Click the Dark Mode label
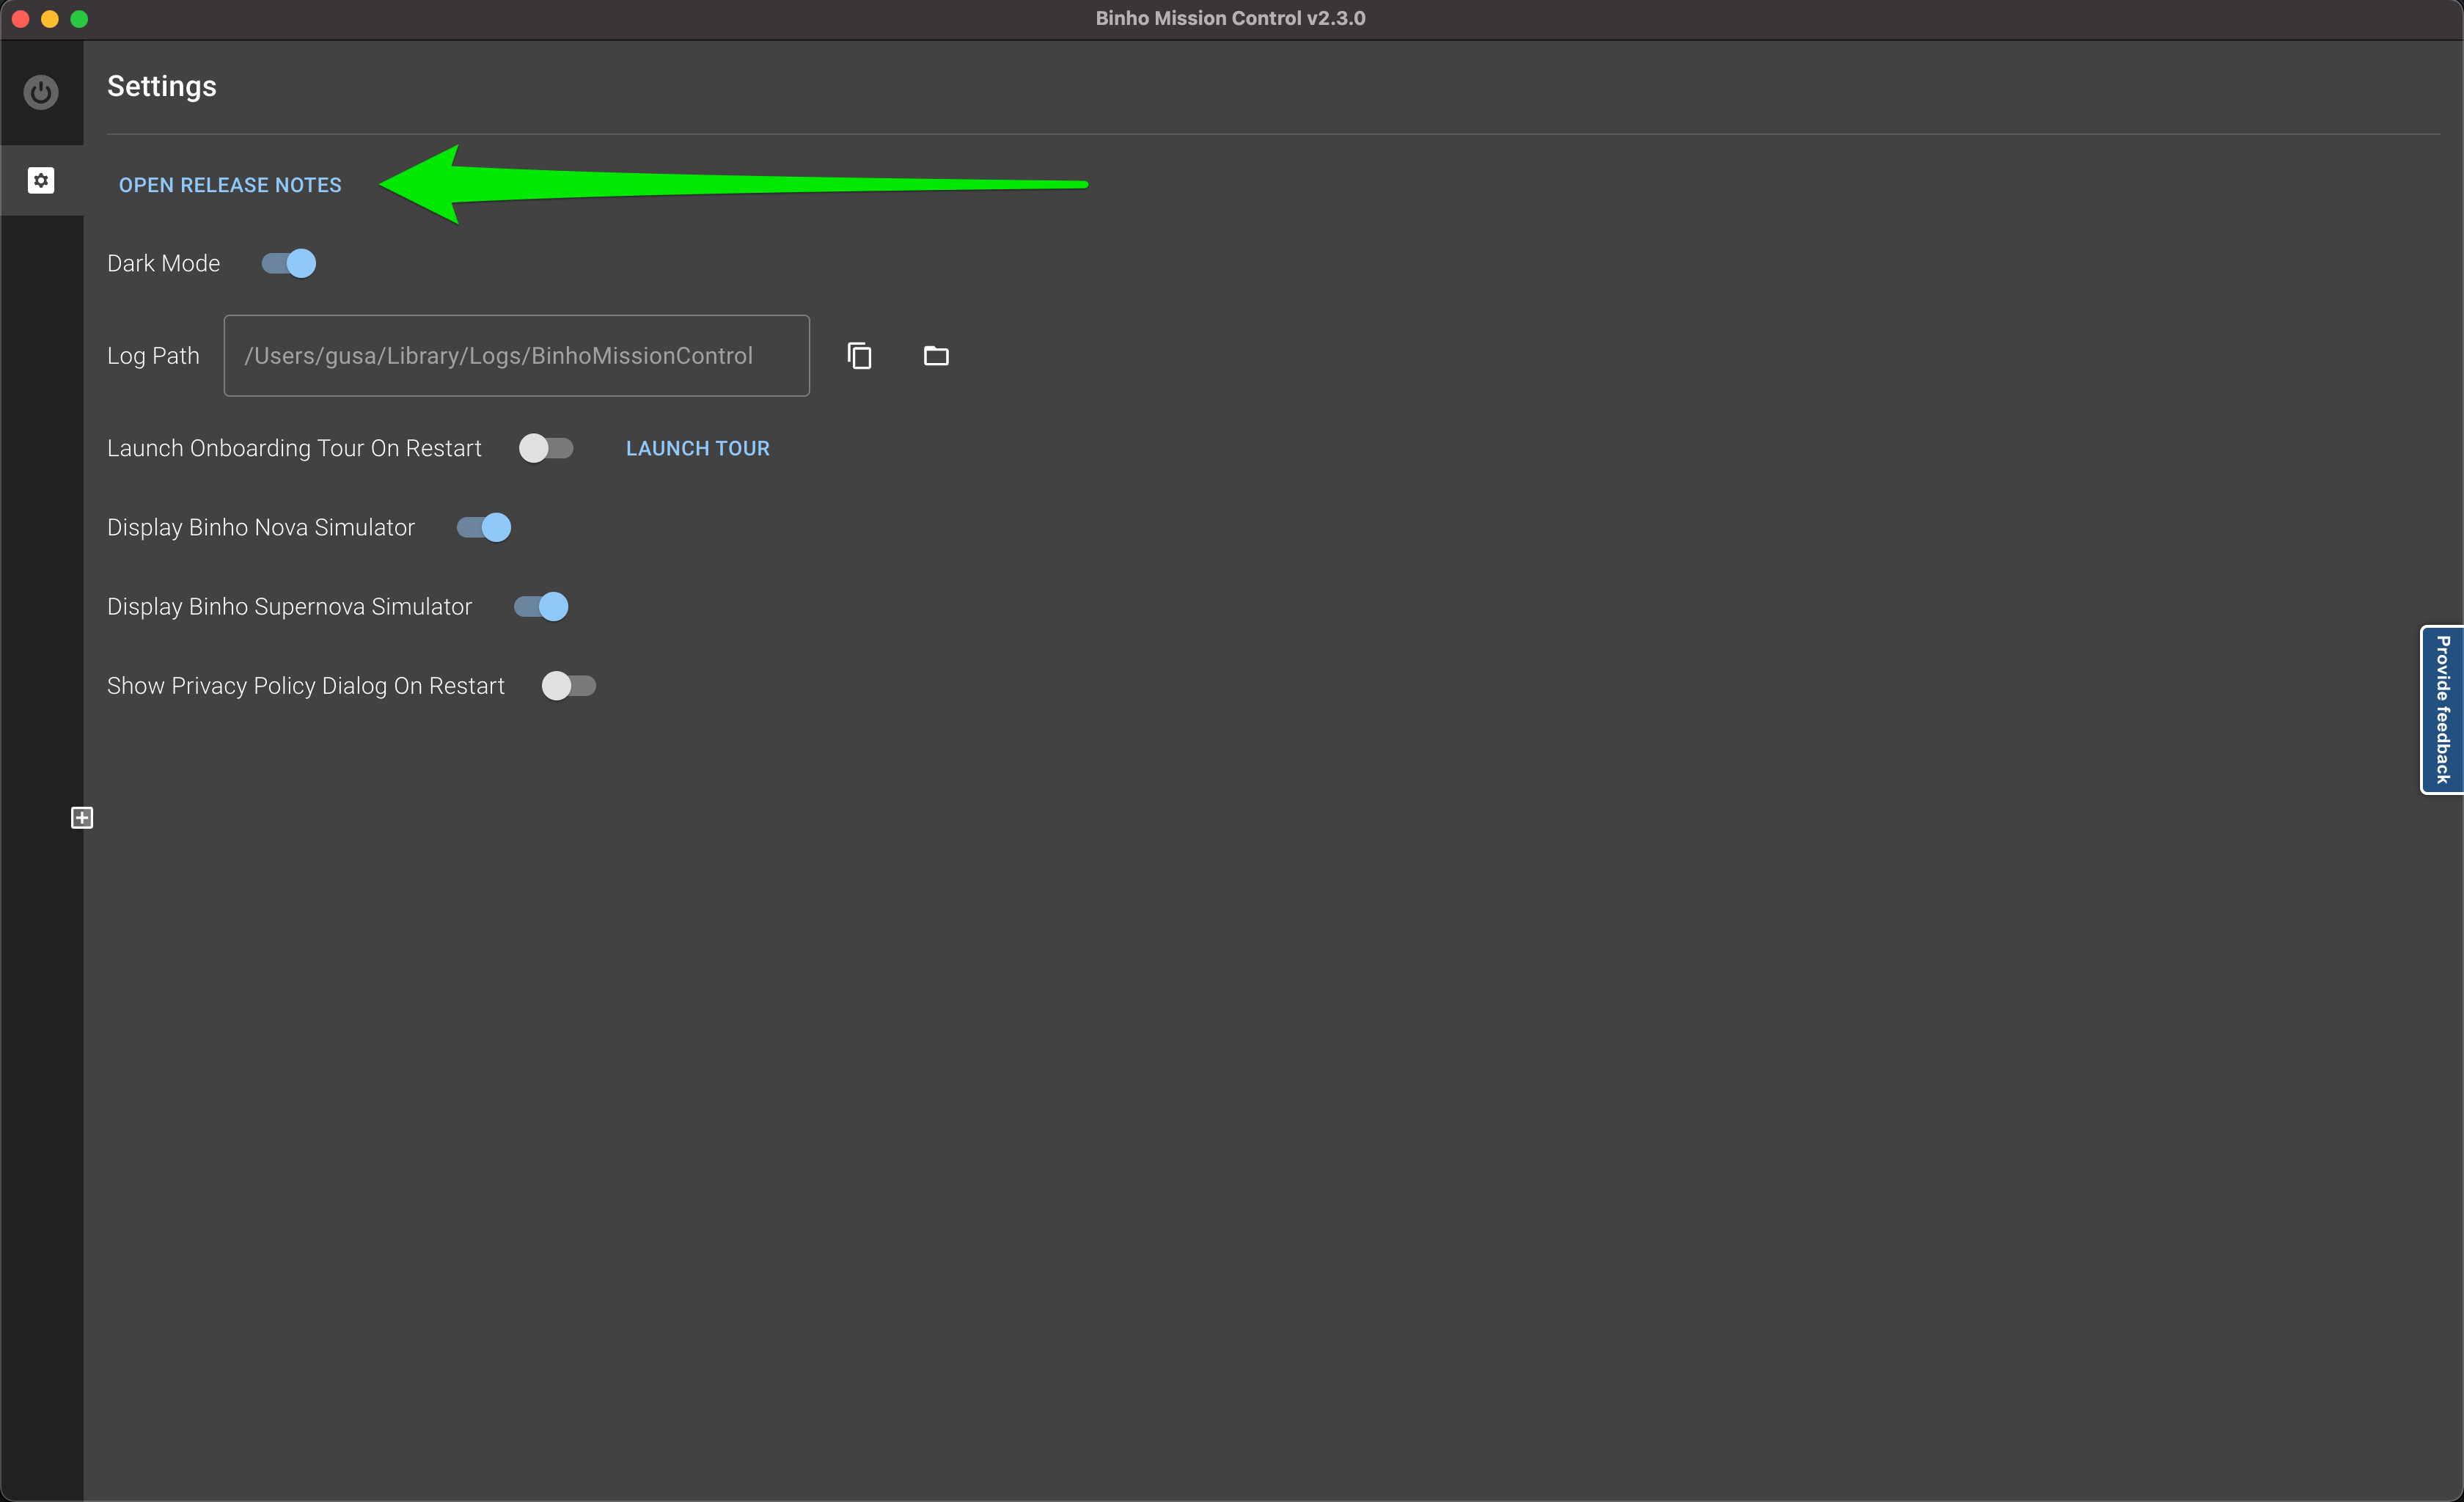The image size is (2464, 1502). (164, 263)
